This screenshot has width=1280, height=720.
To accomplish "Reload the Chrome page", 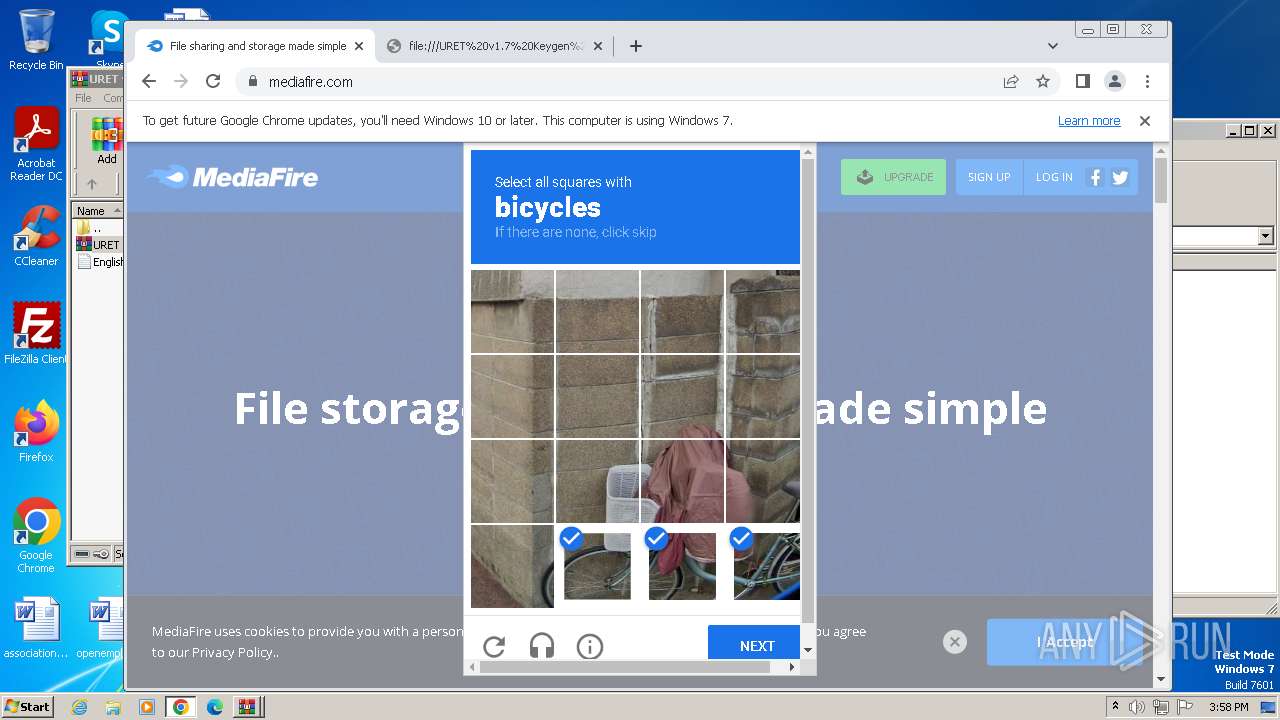I will [213, 81].
